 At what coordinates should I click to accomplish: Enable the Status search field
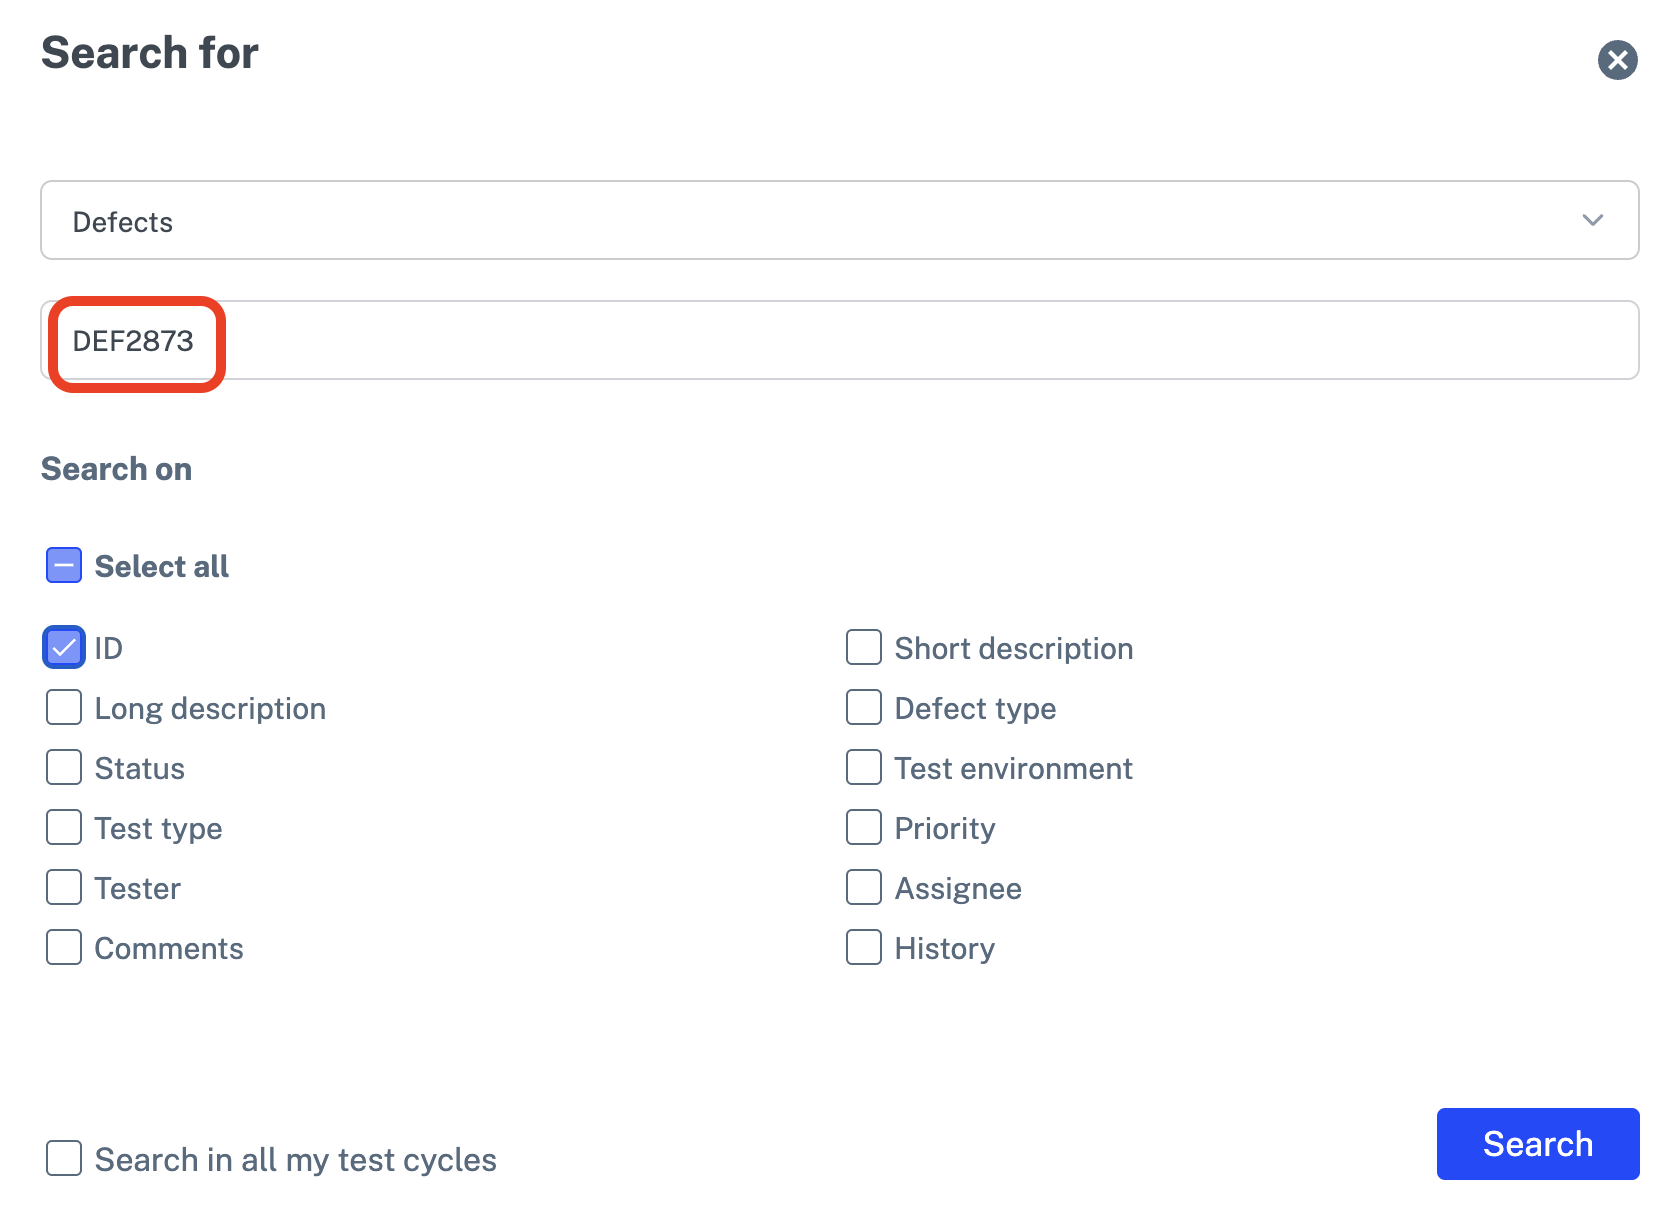click(64, 768)
